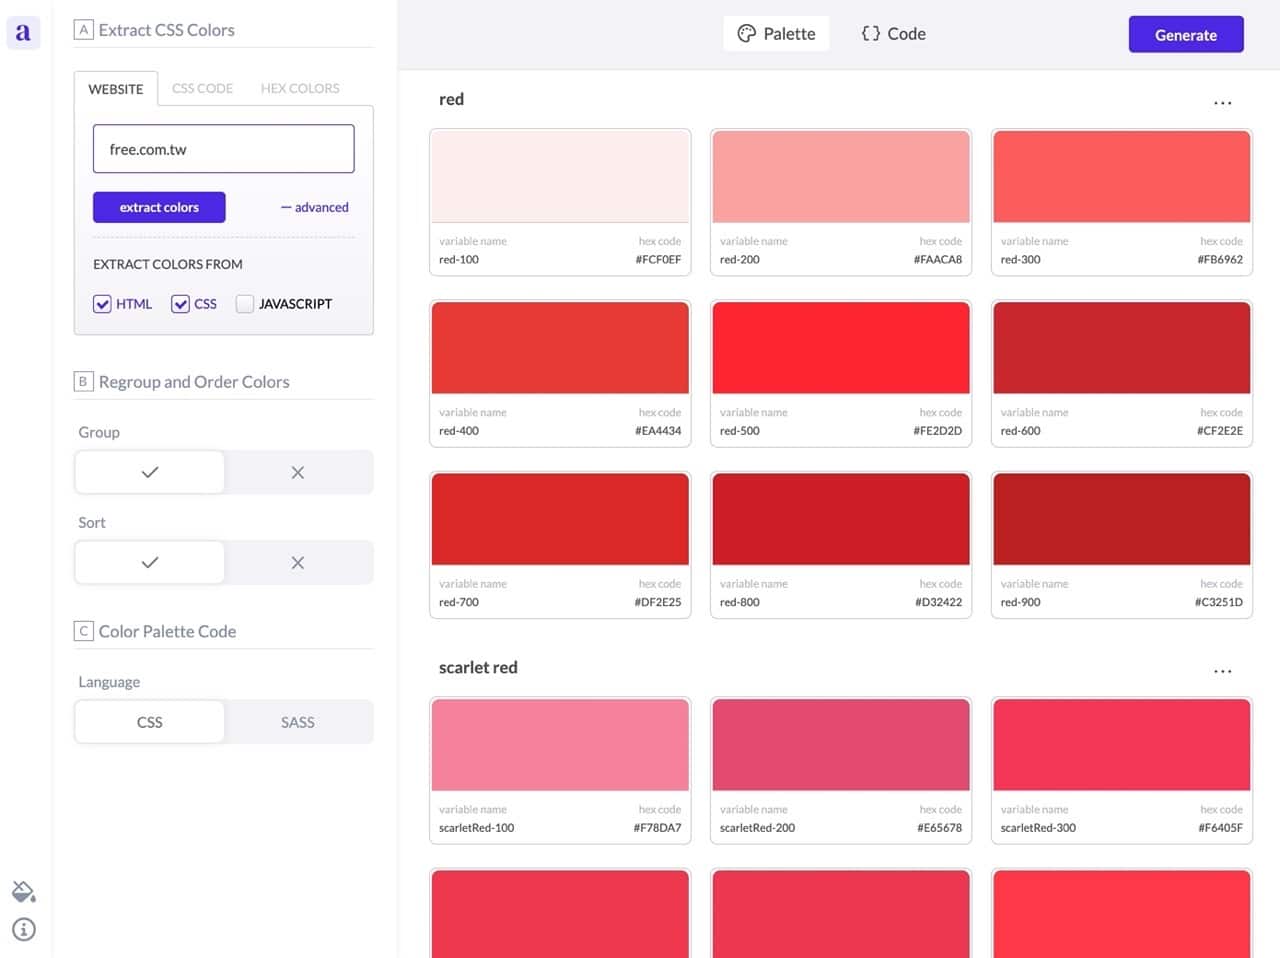Viewport: 1280px width, 958px height.
Task: Select the red-500 color swatch
Action: pyautogui.click(x=841, y=347)
